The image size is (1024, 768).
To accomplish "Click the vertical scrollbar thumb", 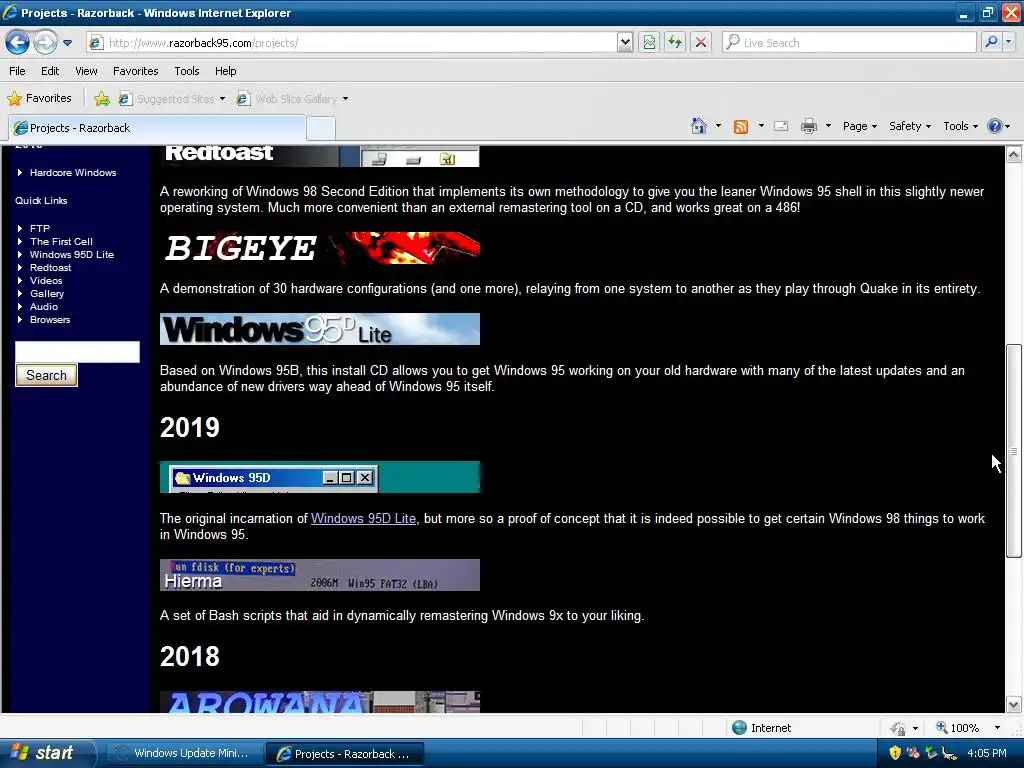I will pyautogui.click(x=1014, y=451).
